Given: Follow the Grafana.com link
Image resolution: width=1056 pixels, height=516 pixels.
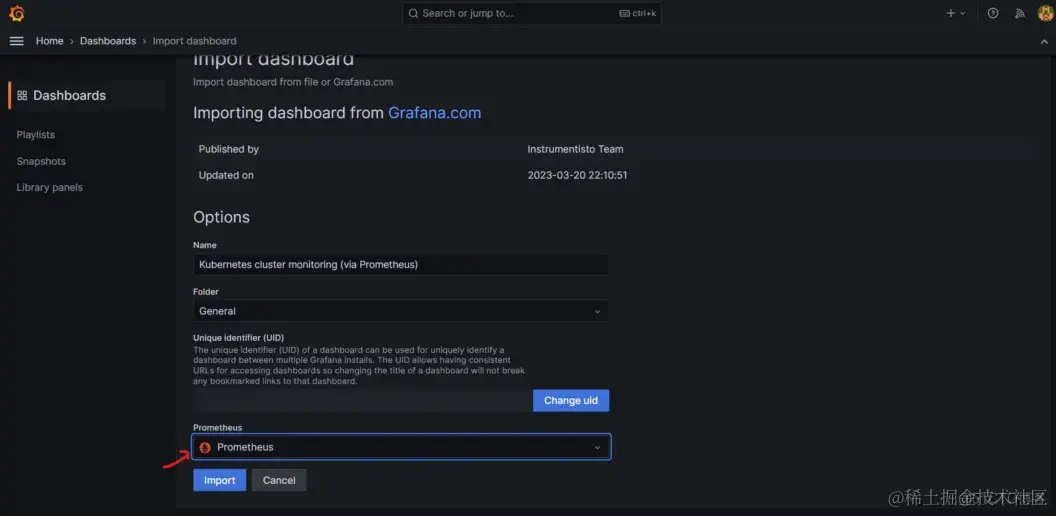Looking at the screenshot, I should (434, 112).
